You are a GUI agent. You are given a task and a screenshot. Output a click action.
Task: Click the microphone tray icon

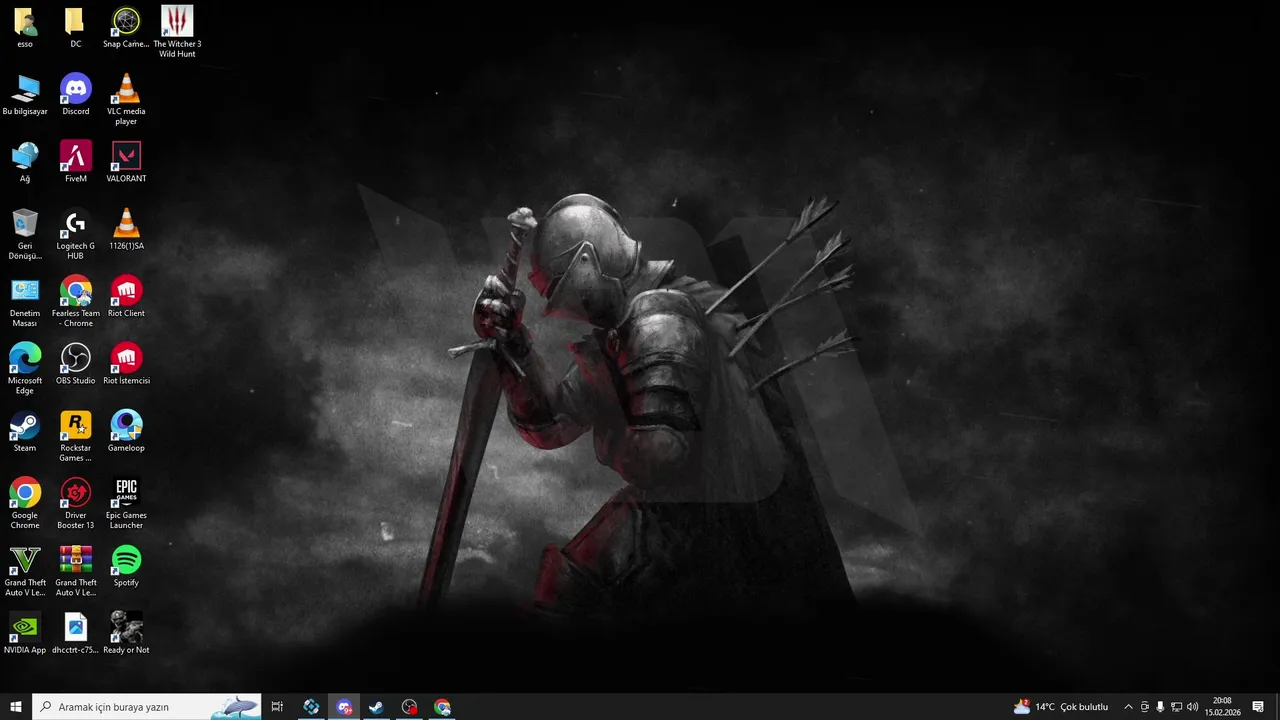click(x=1160, y=707)
